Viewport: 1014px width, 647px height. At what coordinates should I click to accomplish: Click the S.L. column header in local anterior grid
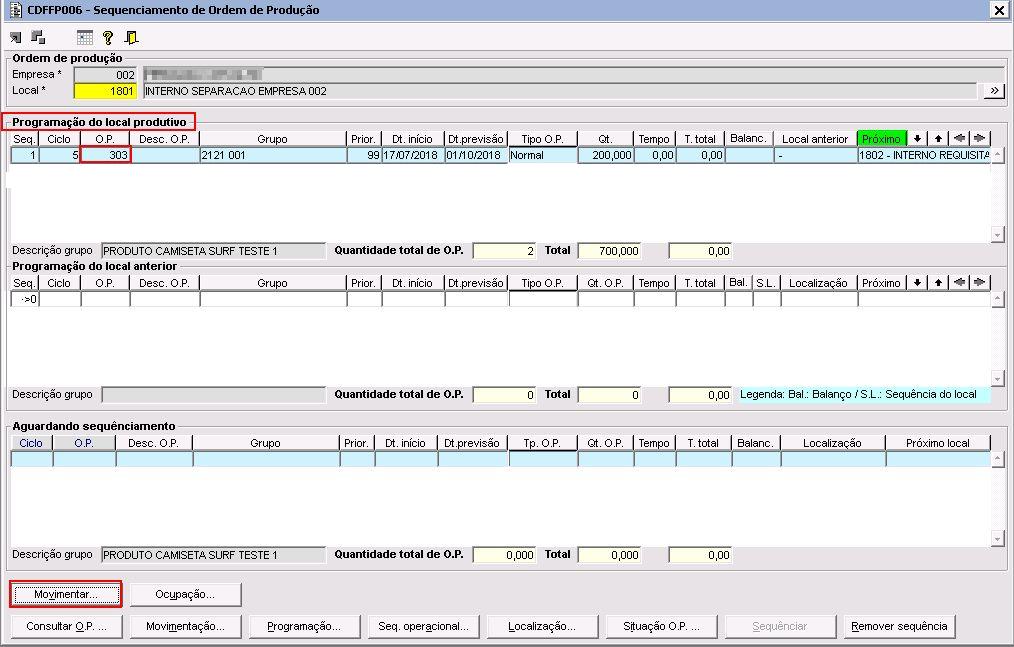766,283
